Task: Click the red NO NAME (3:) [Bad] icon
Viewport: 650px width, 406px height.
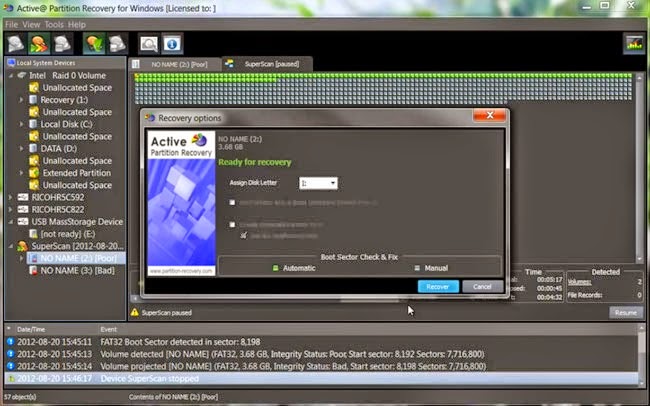Action: pos(34,271)
